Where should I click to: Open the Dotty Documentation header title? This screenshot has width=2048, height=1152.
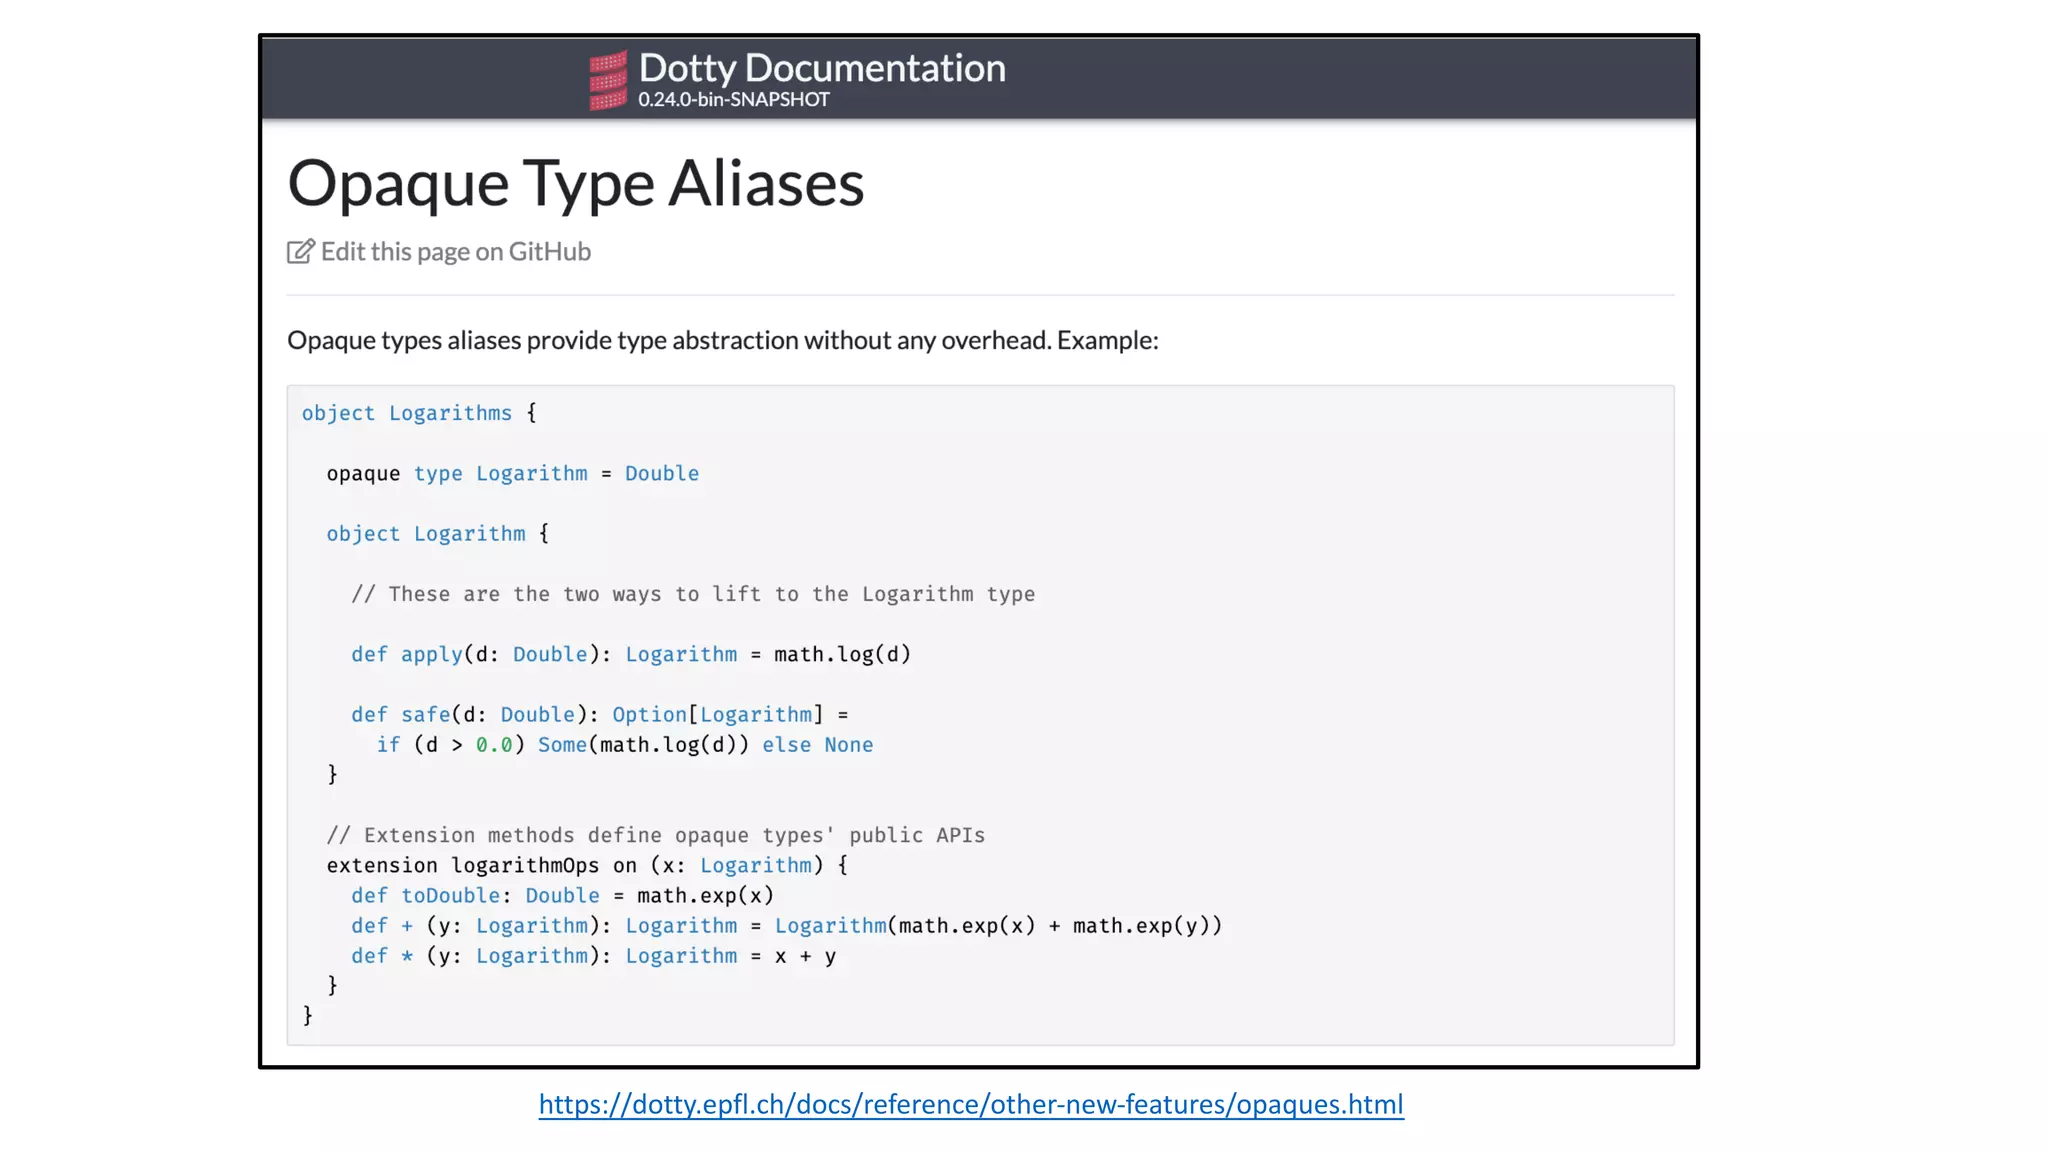pyautogui.click(x=822, y=68)
